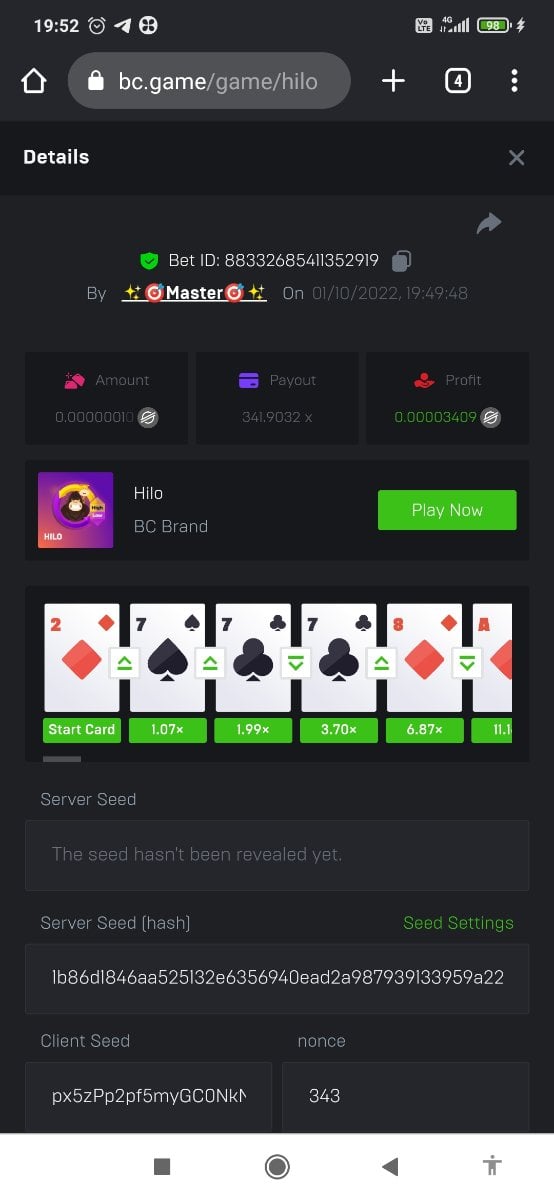Open the Master player profile link
Image resolution: width=554 pixels, height=1200 pixels.
click(194, 293)
